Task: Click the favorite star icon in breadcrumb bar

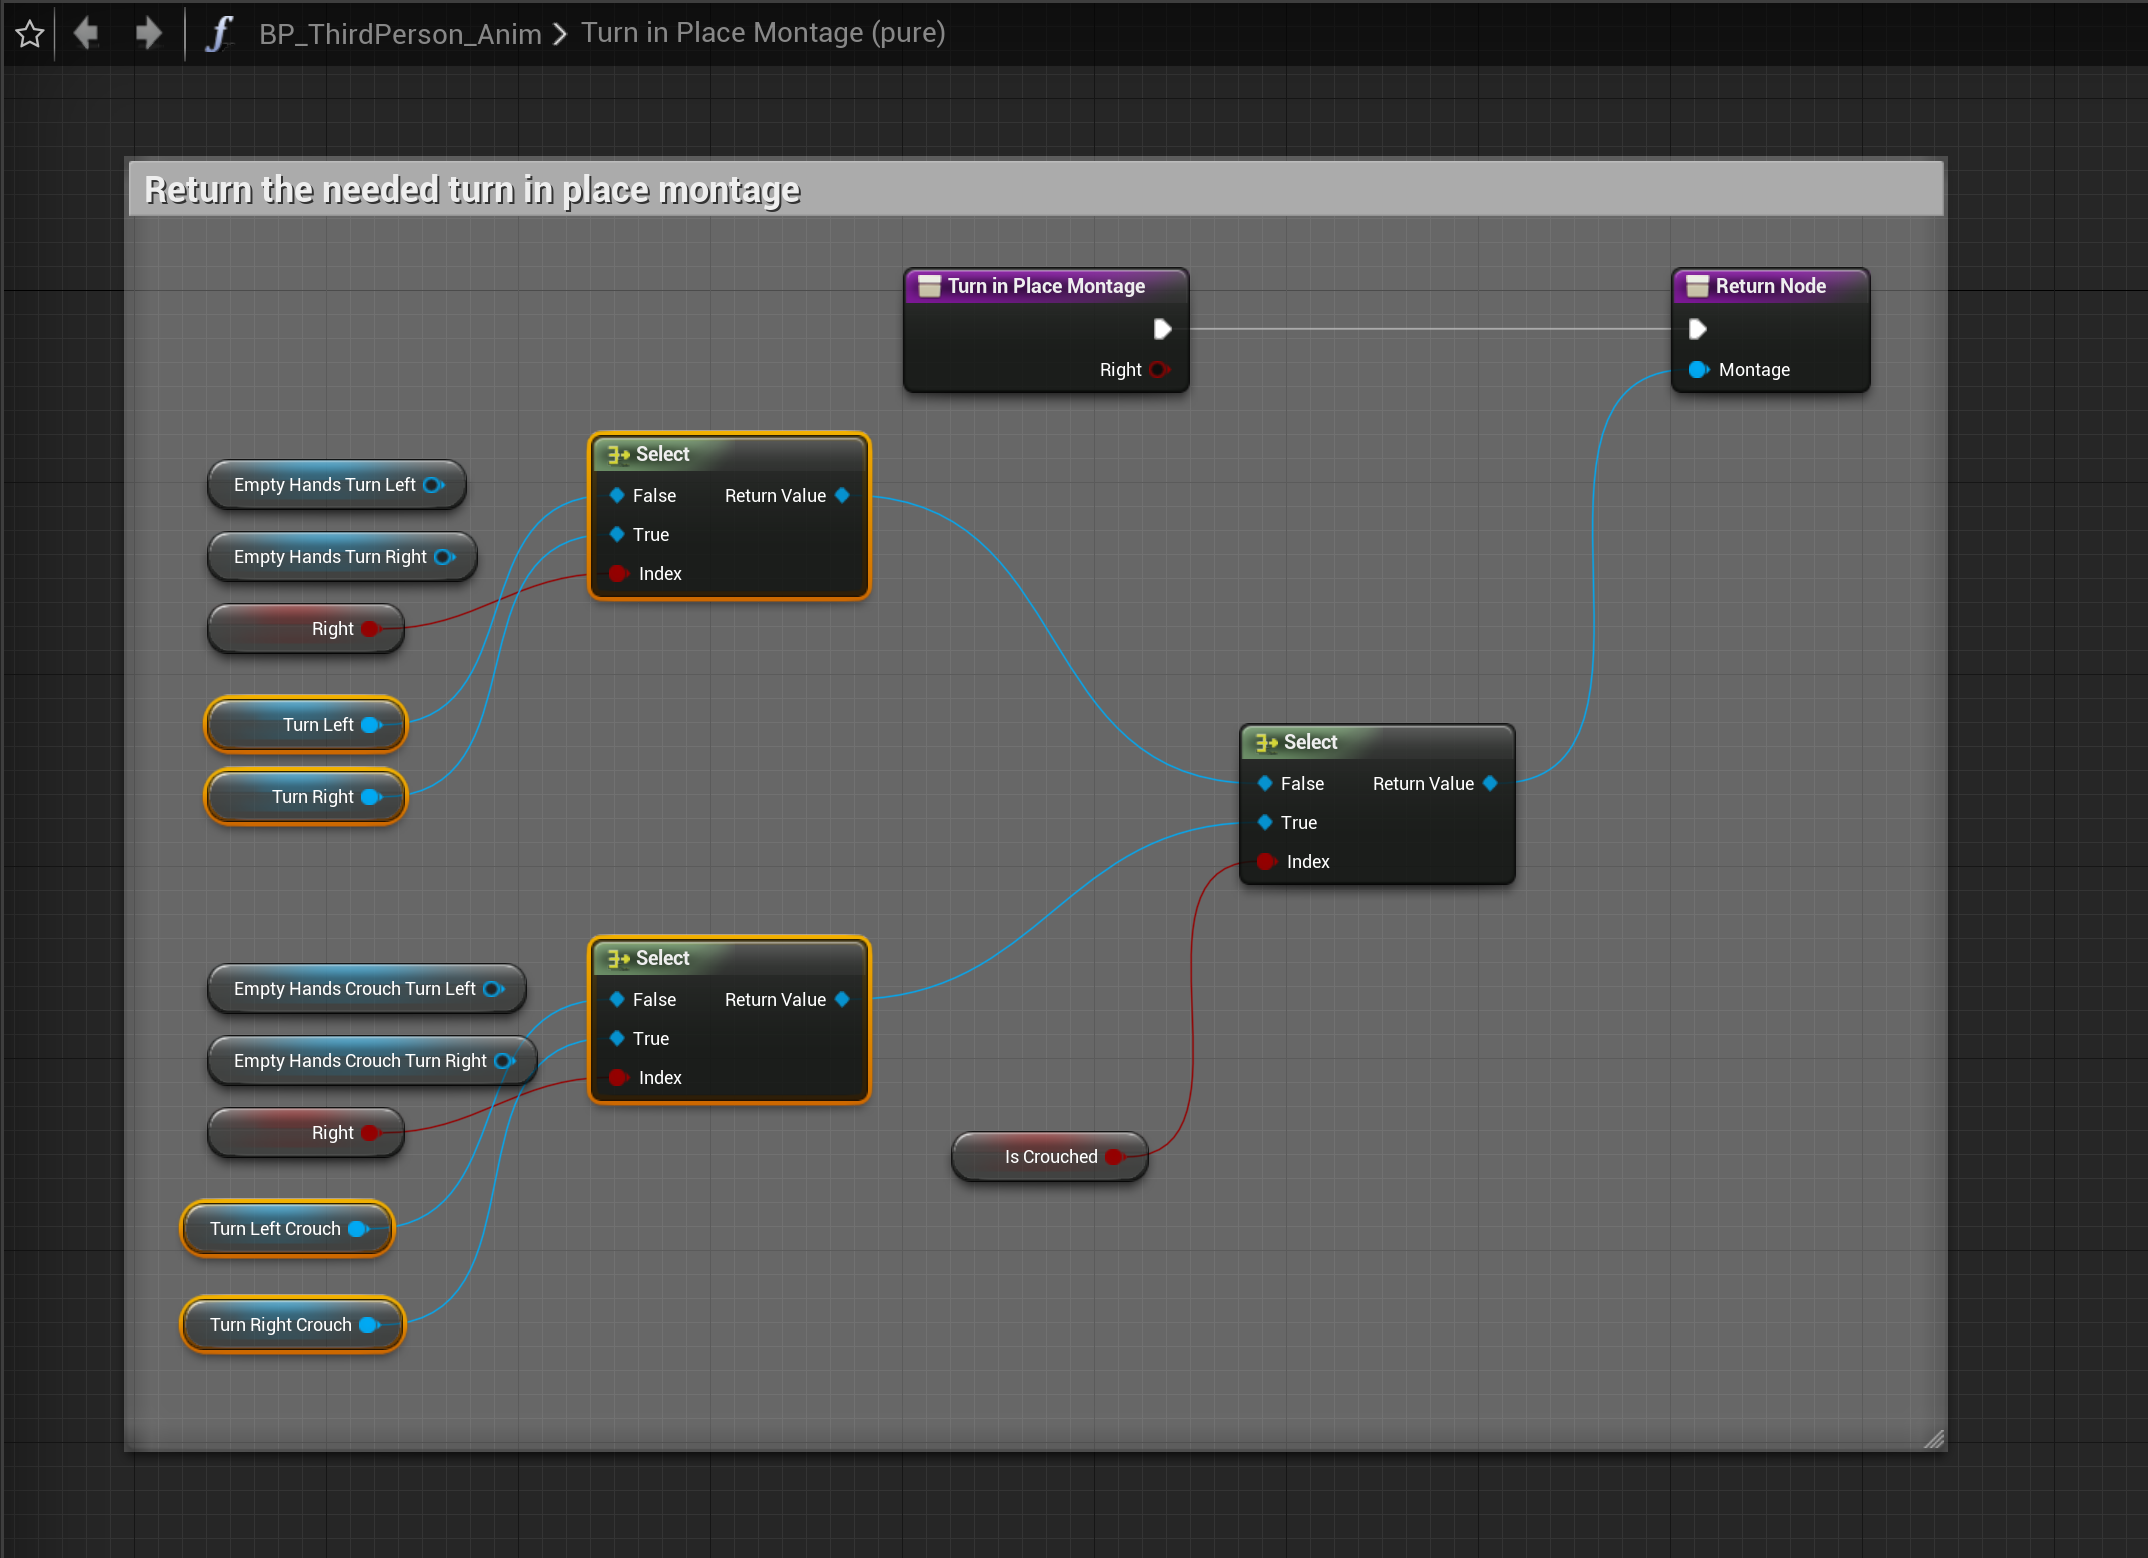Action: [x=30, y=34]
